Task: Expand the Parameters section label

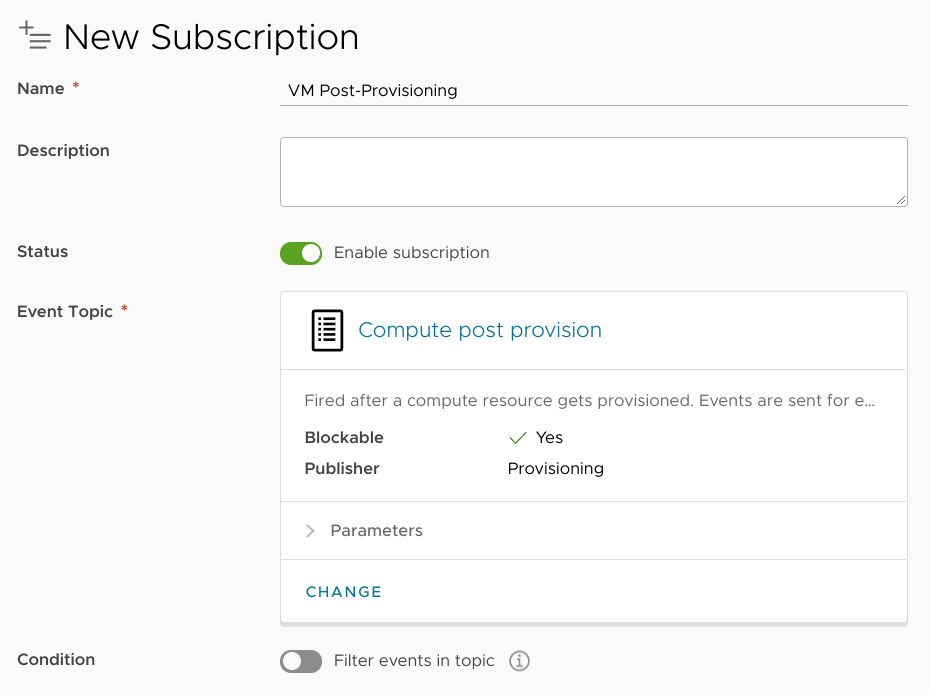Action: (377, 531)
